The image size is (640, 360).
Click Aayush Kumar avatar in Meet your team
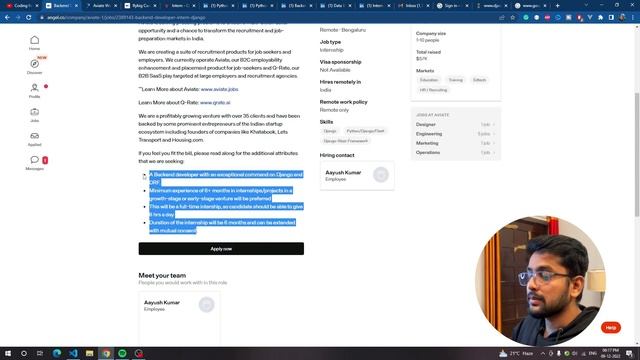tap(207, 304)
